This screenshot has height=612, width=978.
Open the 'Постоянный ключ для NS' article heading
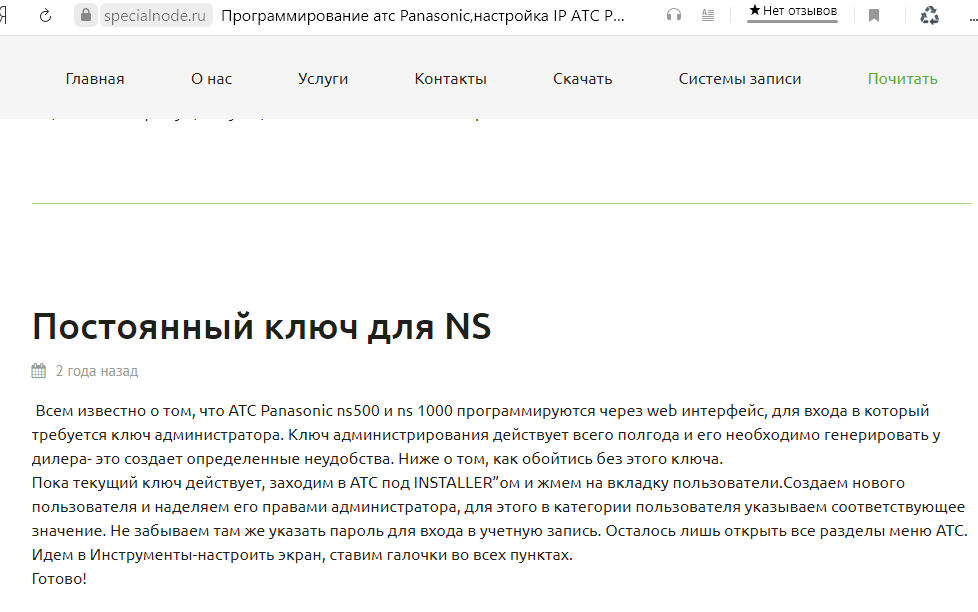[261, 327]
